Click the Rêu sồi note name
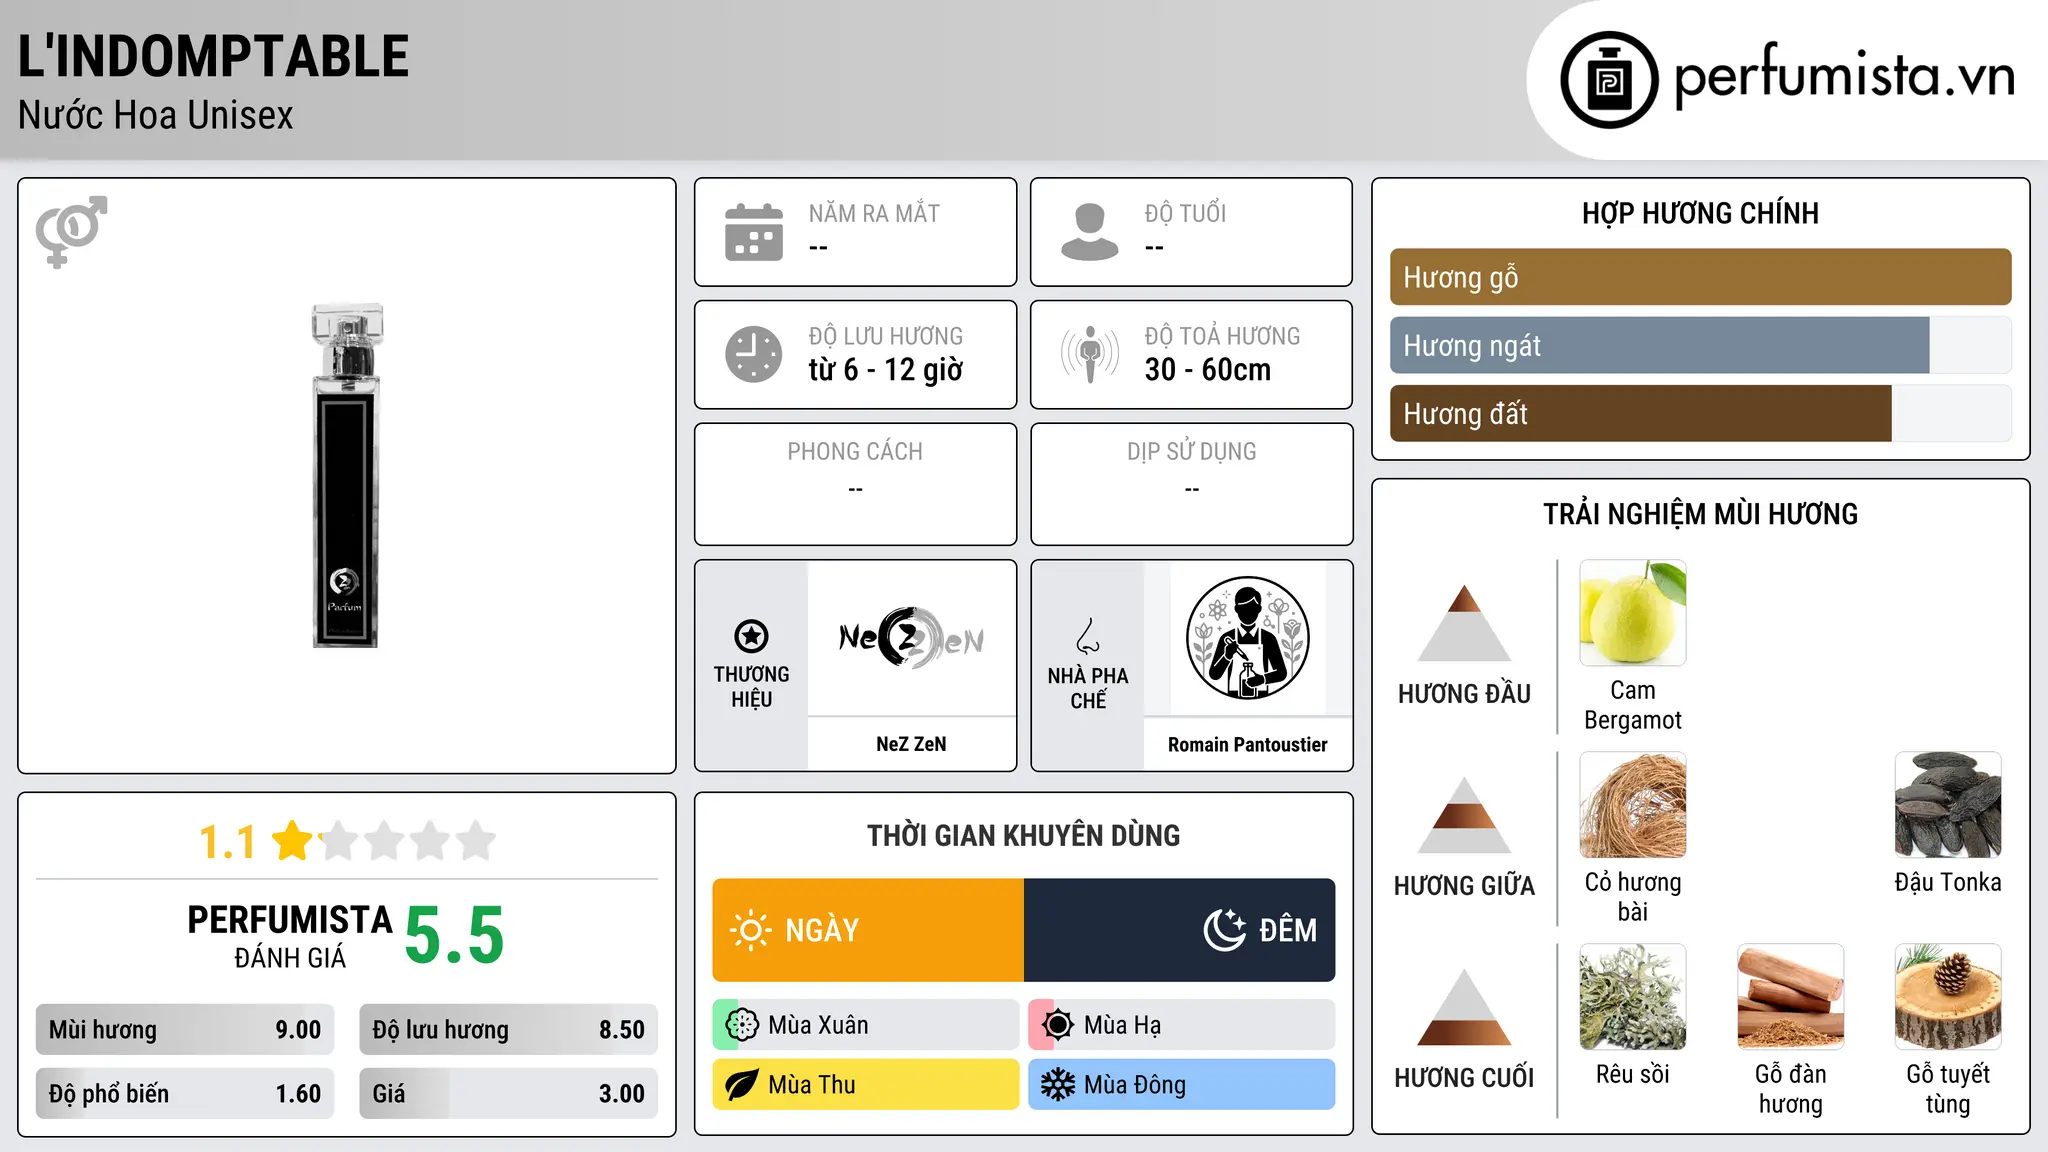 (x=1633, y=1074)
